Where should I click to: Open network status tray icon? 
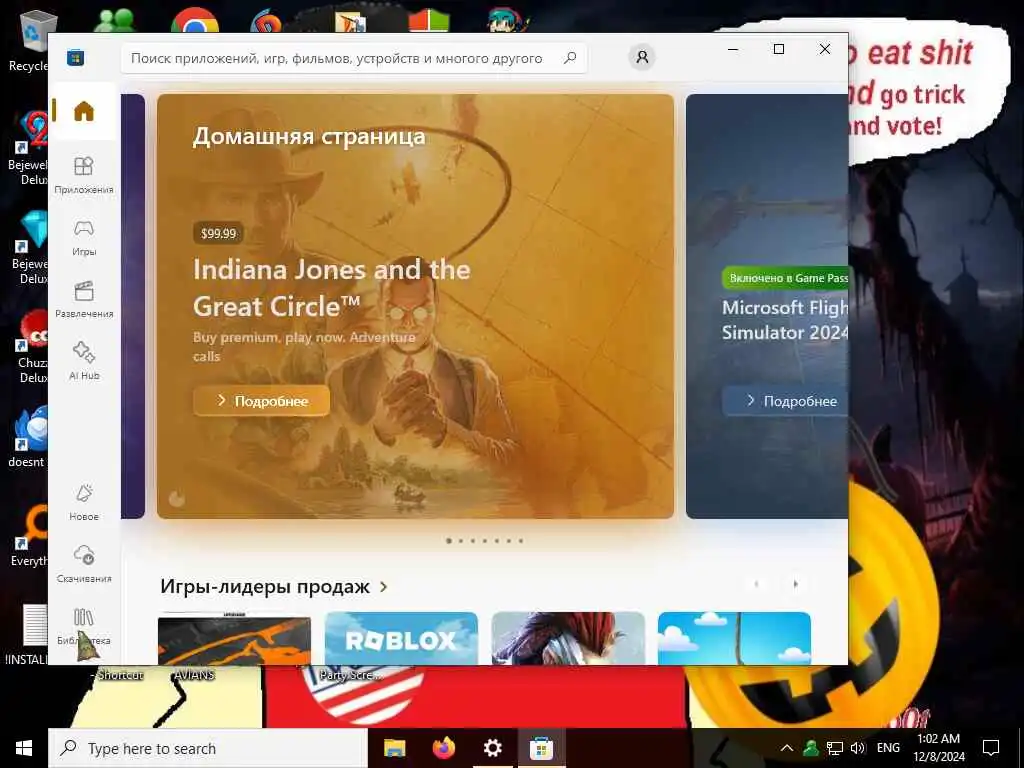tap(835, 748)
